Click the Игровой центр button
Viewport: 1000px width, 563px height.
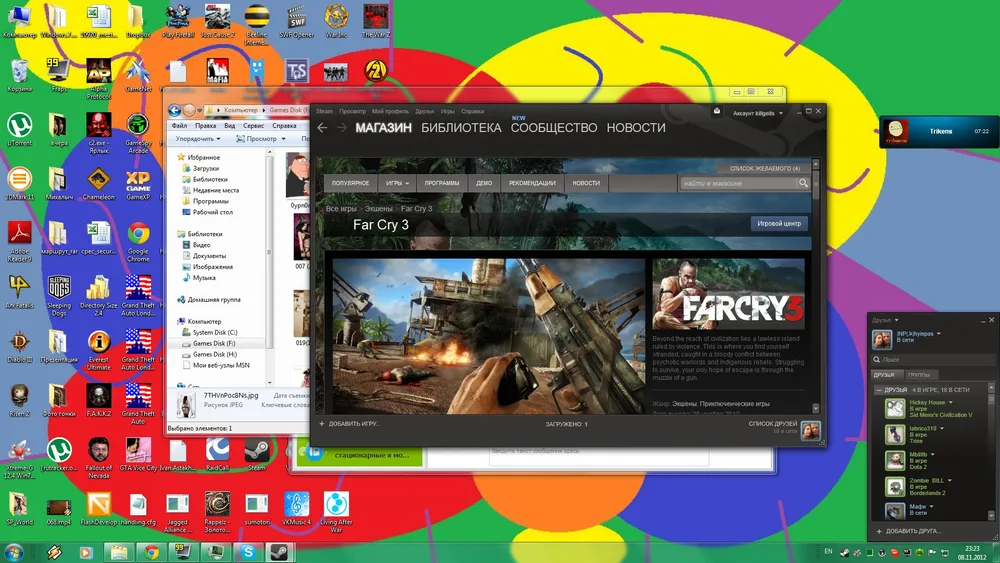point(778,224)
